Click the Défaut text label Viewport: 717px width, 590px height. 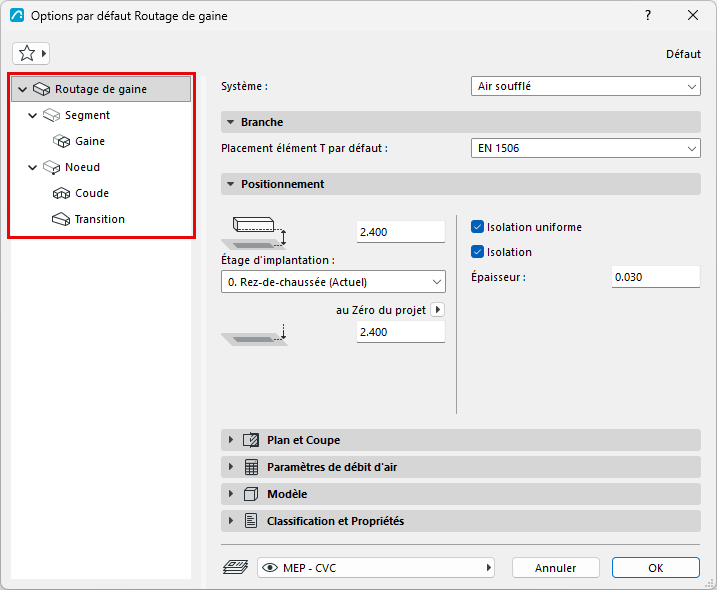tap(683, 54)
